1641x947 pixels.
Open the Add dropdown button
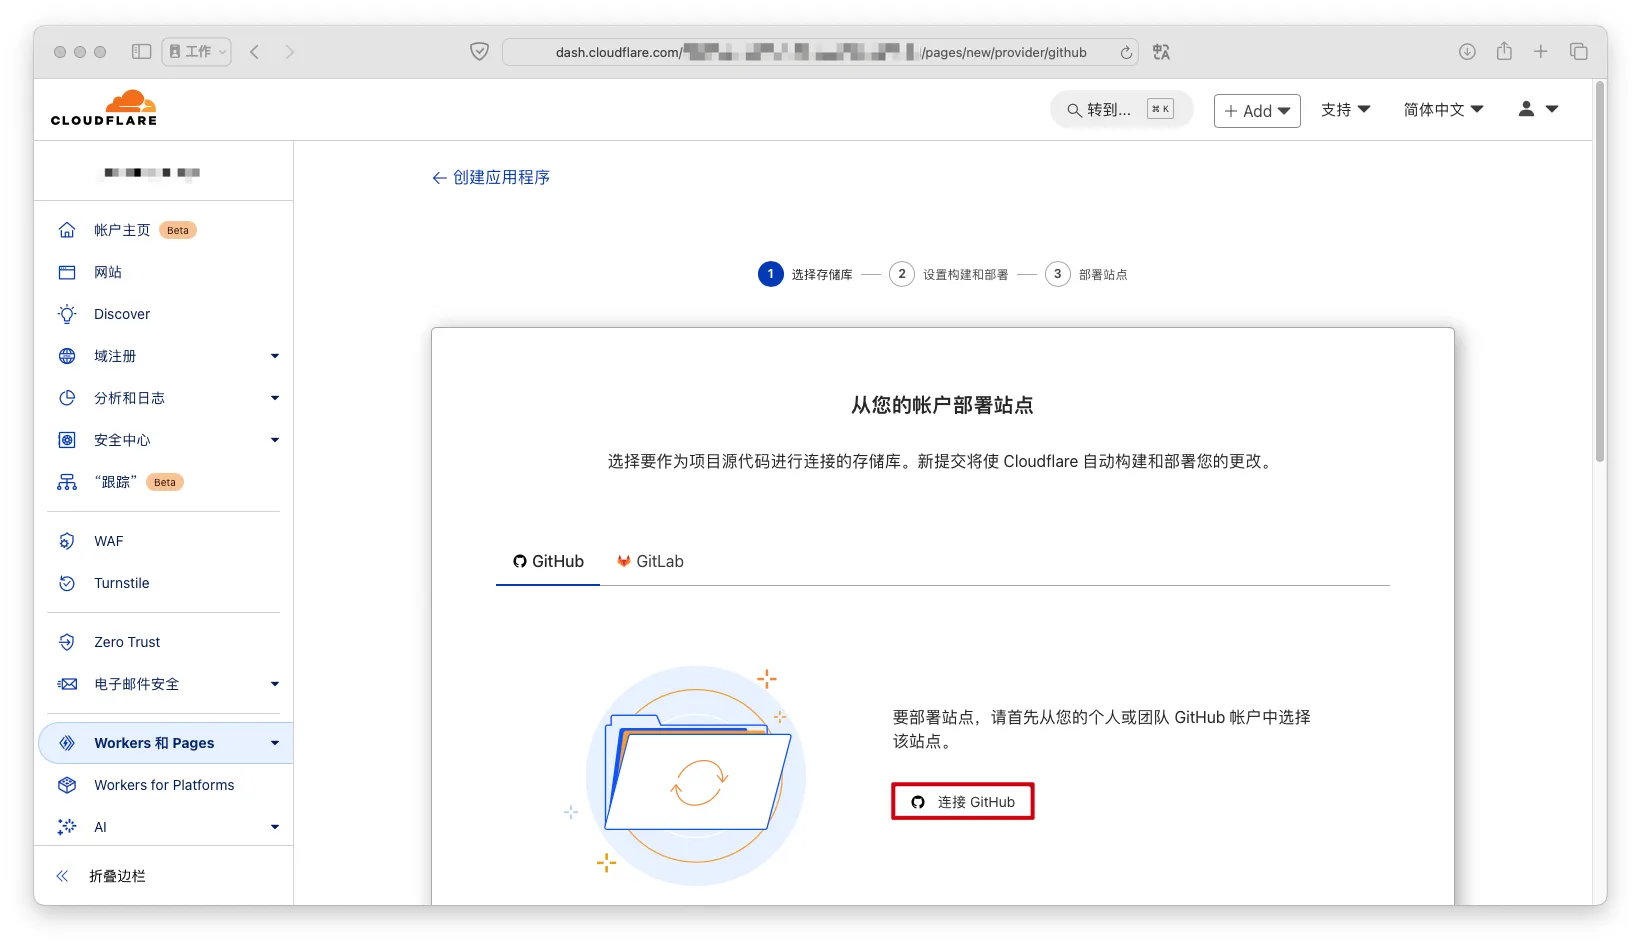pyautogui.click(x=1257, y=111)
